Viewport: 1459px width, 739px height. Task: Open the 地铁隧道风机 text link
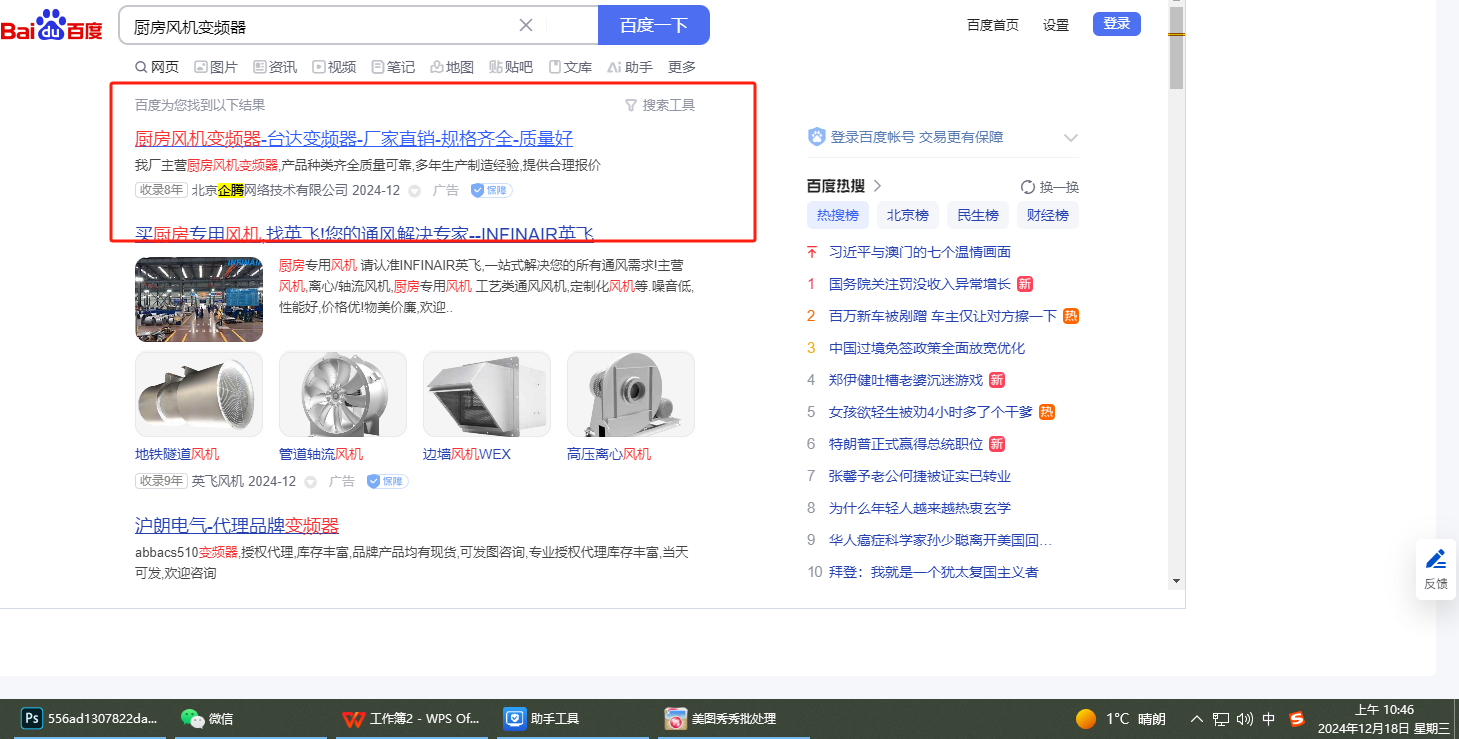[x=177, y=454]
